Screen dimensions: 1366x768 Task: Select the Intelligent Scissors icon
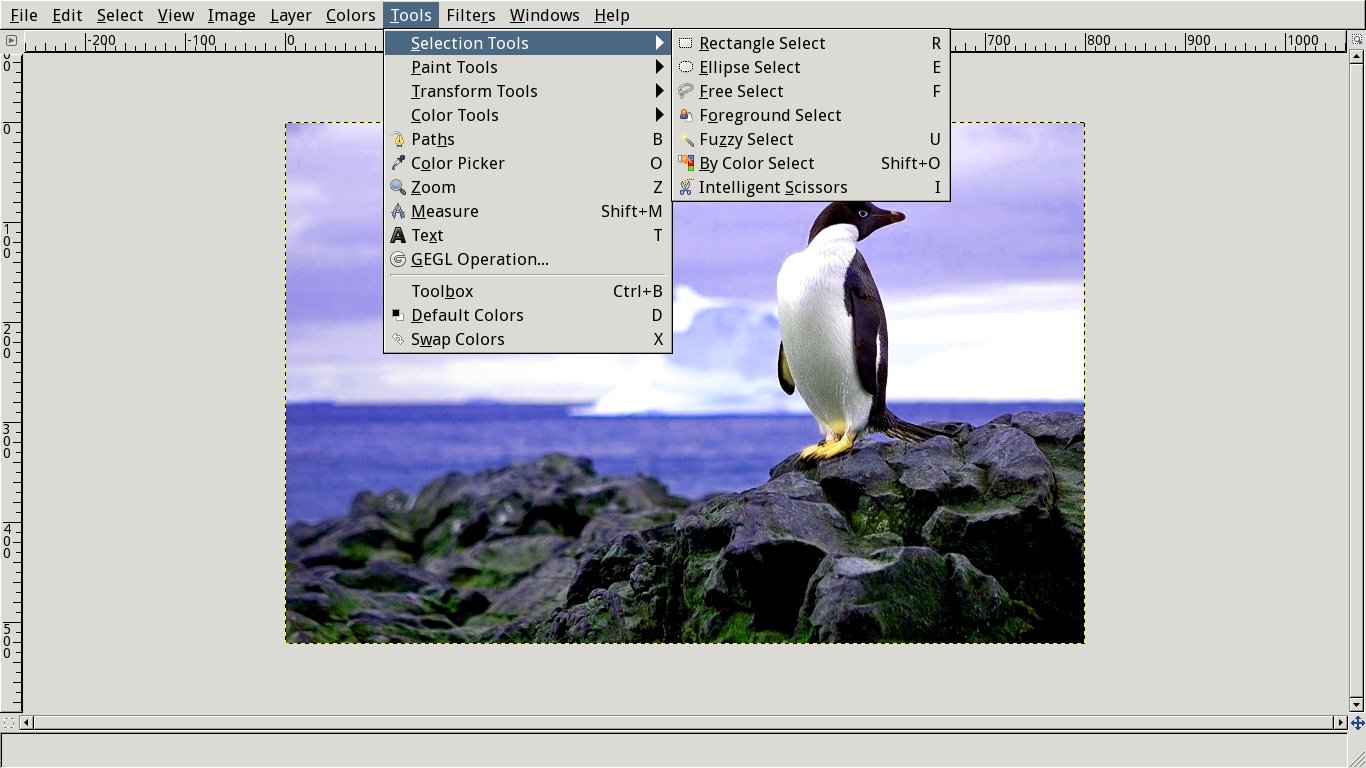(x=686, y=187)
